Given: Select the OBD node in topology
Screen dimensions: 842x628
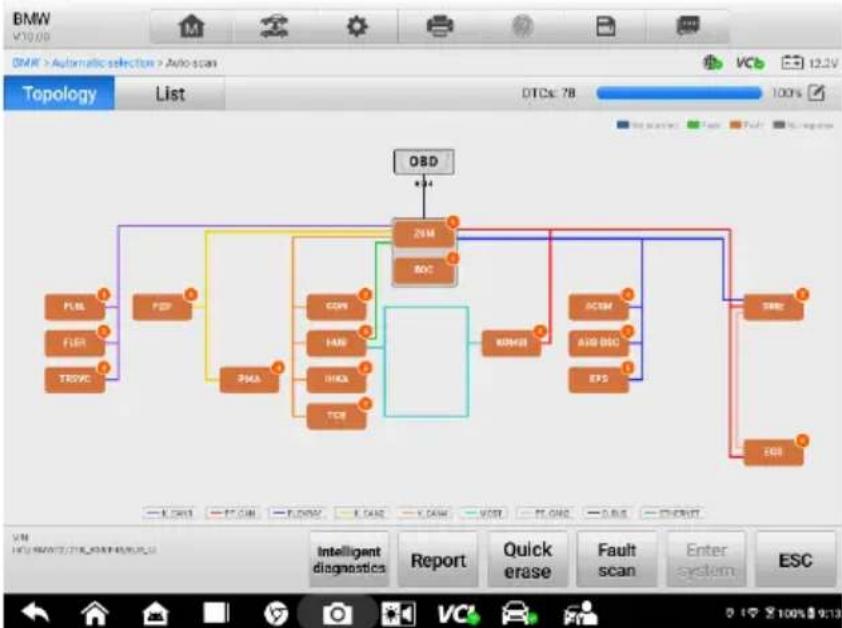Looking at the screenshot, I should coord(424,161).
